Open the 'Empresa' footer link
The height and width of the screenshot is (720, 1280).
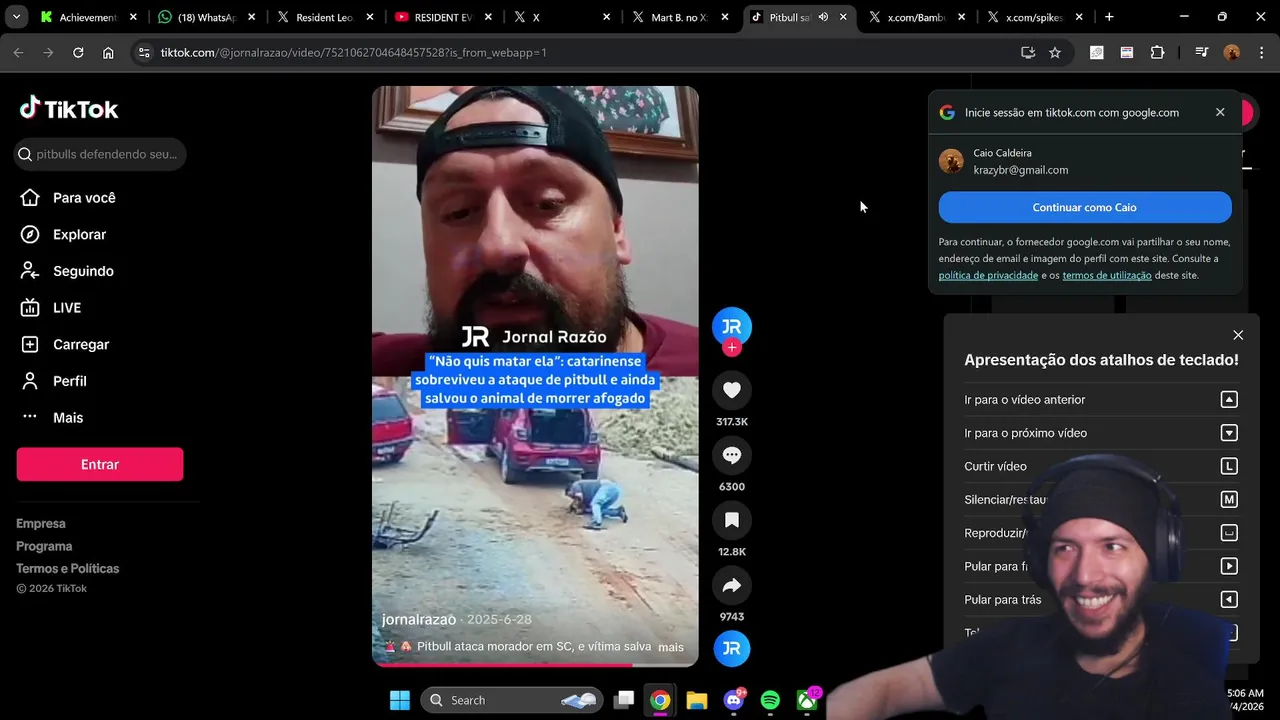coord(41,524)
